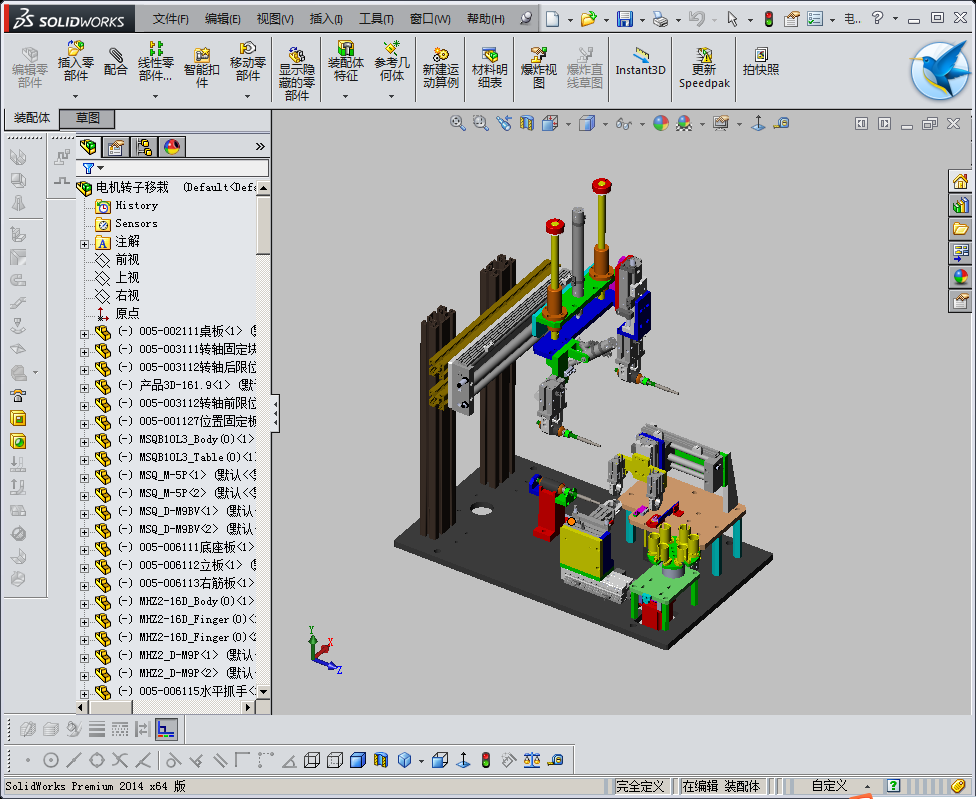This screenshot has height=799, width=976.
Task: Toggle Instant3D mode
Action: [x=640, y=61]
